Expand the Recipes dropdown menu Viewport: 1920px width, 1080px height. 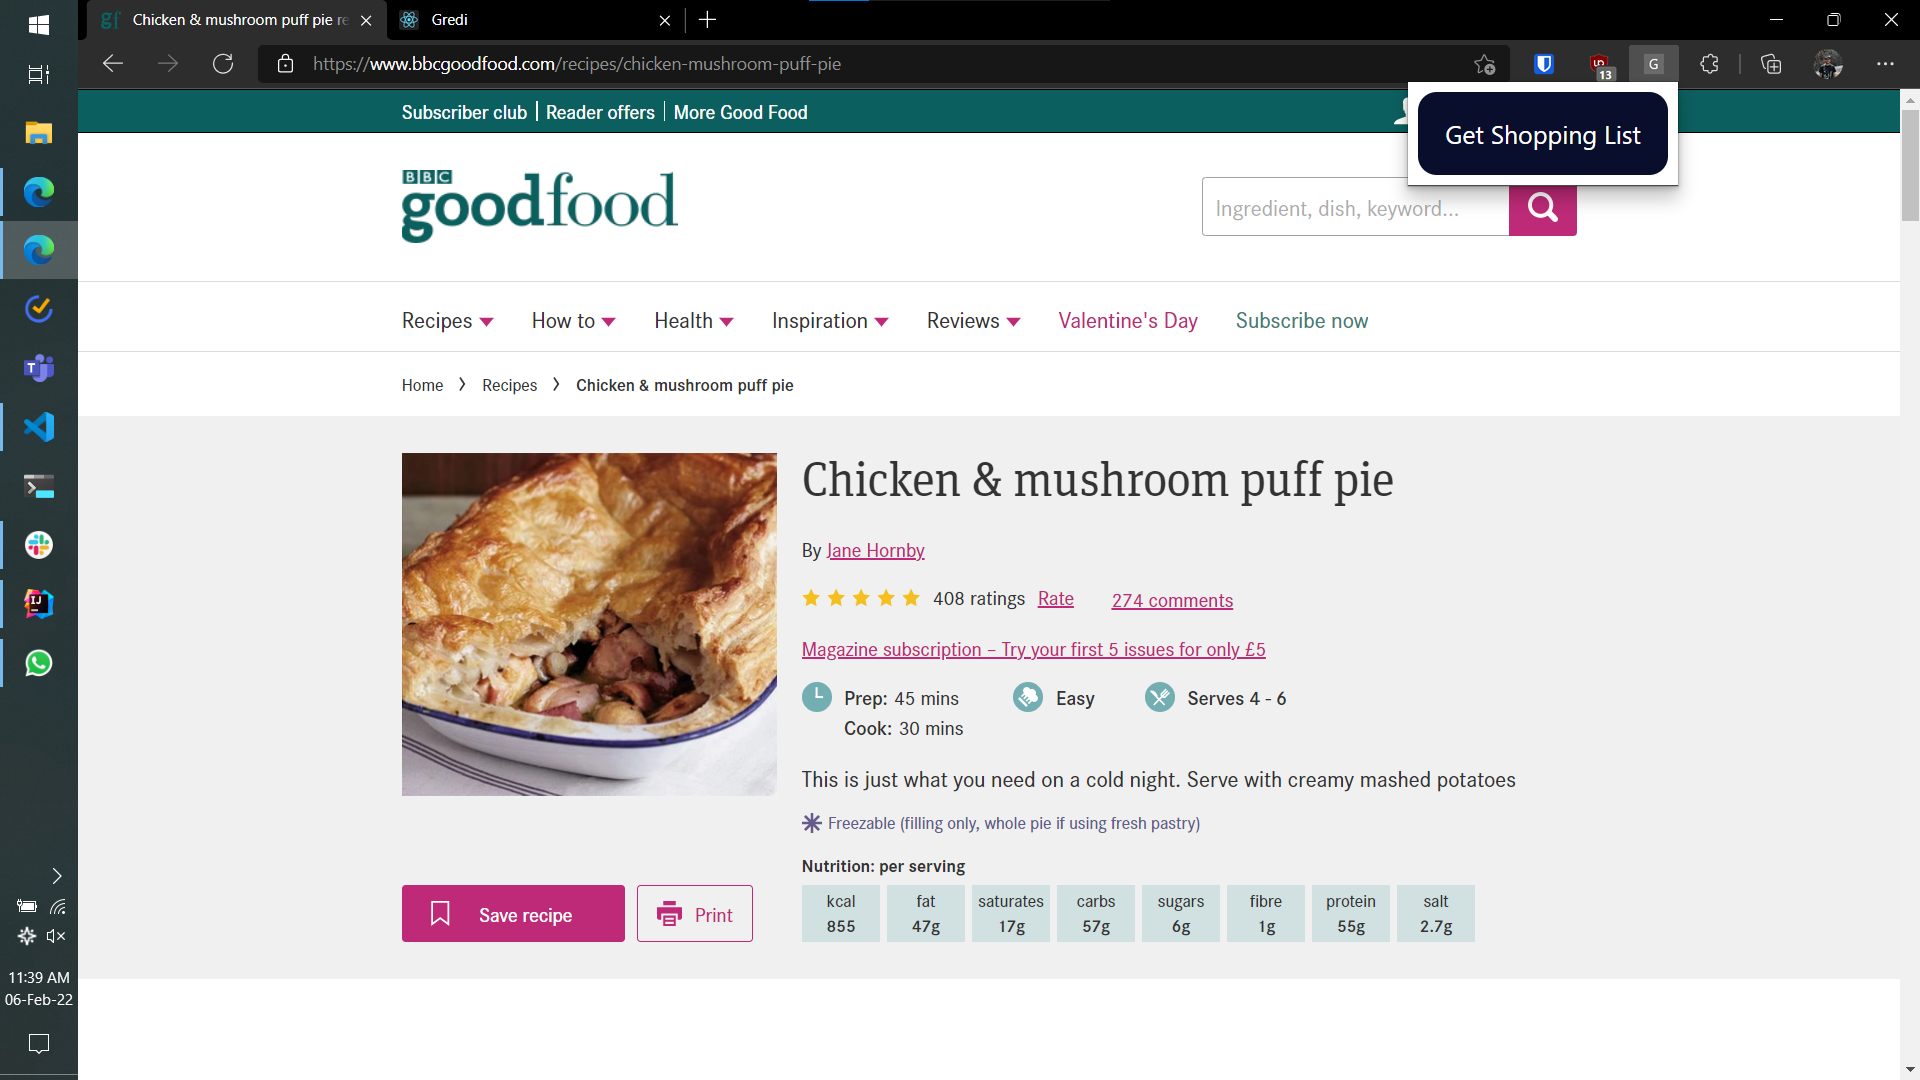coord(447,321)
